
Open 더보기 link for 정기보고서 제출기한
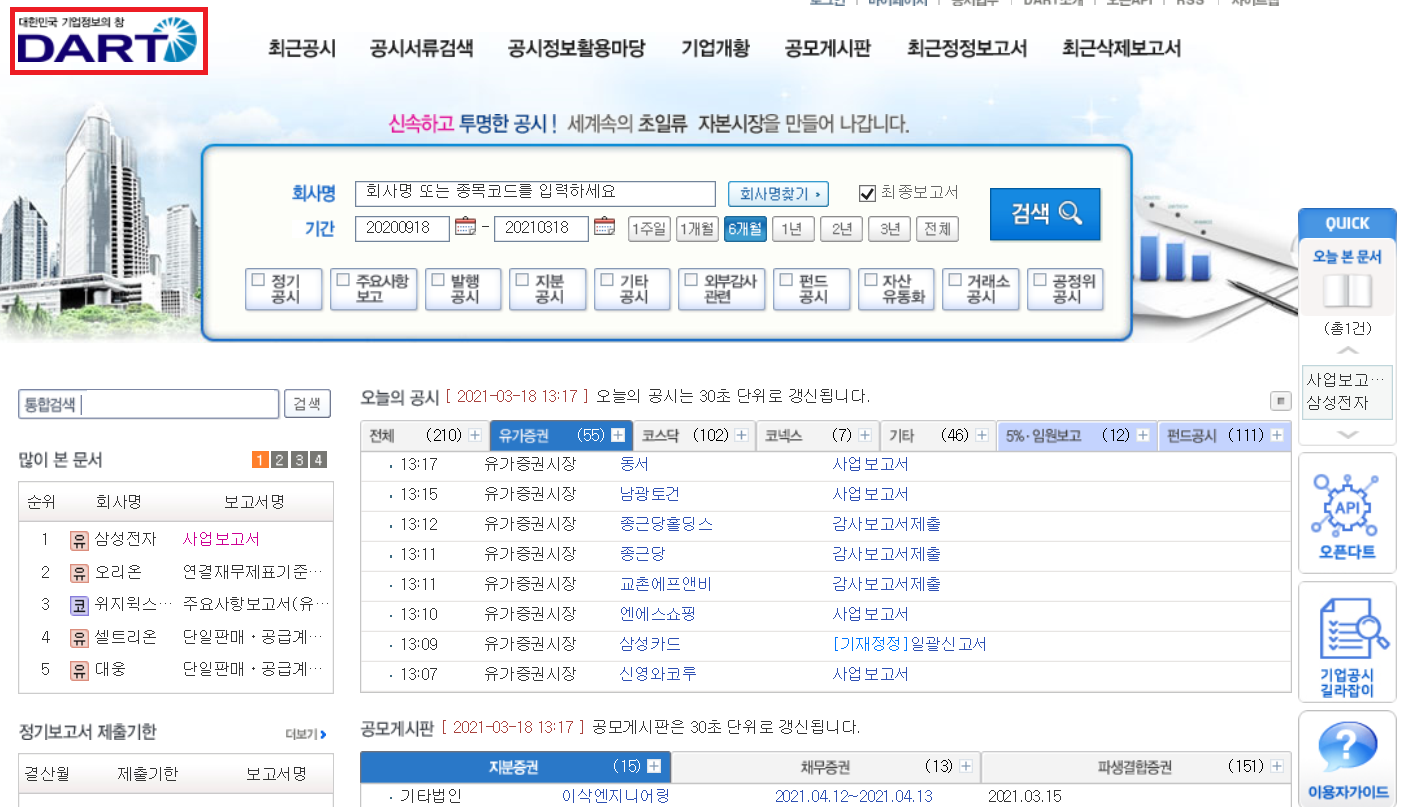coord(306,734)
